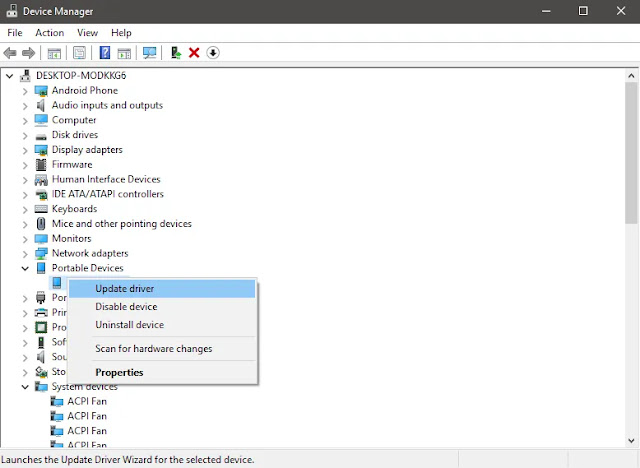Select the first ACPI Fan device
The image size is (640, 468).
(87, 401)
